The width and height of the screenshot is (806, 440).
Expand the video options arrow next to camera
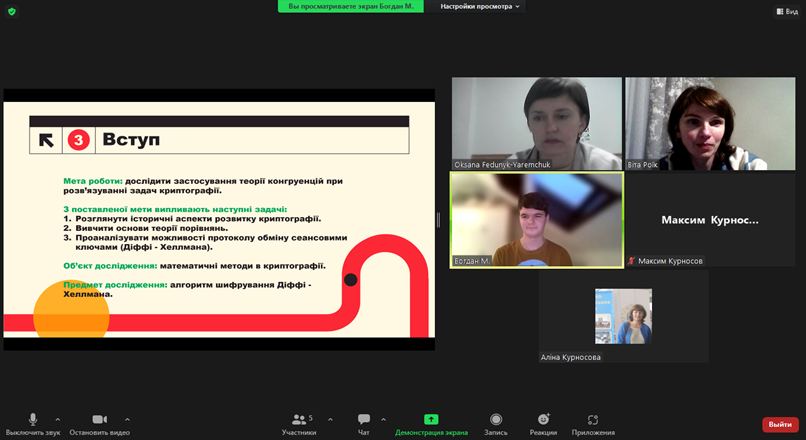(x=127, y=420)
